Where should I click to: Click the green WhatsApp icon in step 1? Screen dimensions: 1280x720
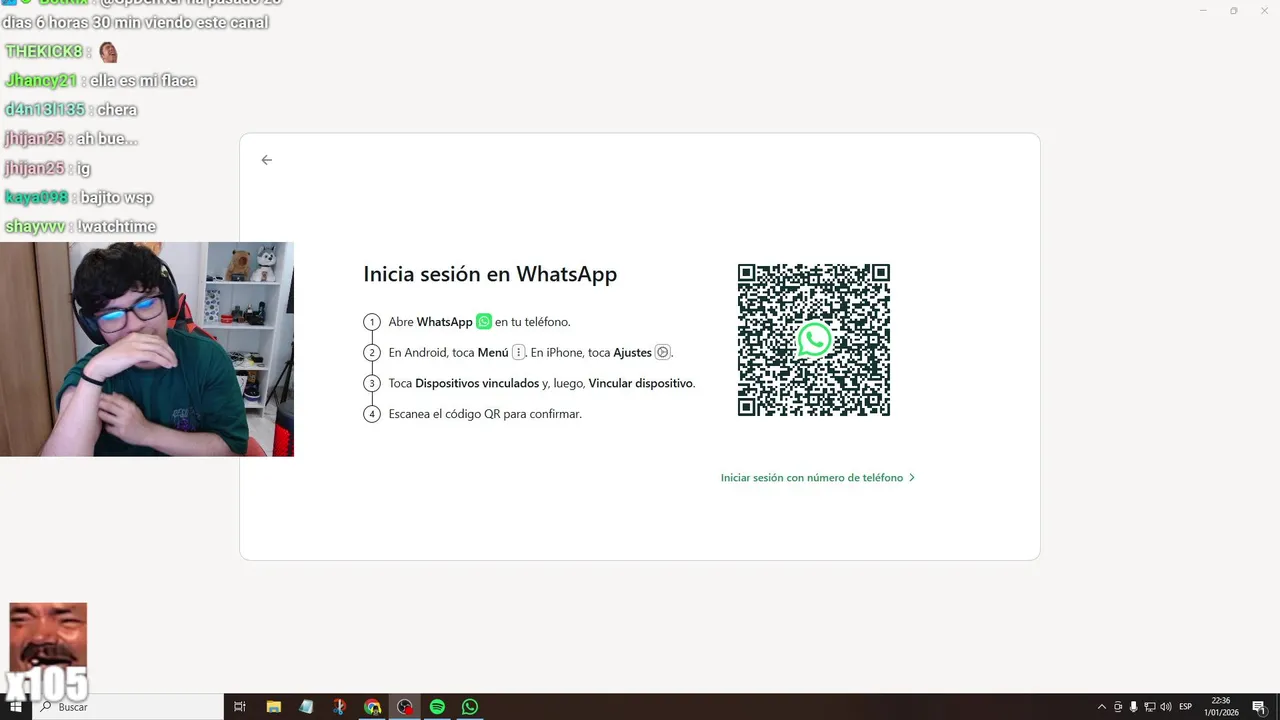[x=484, y=322]
